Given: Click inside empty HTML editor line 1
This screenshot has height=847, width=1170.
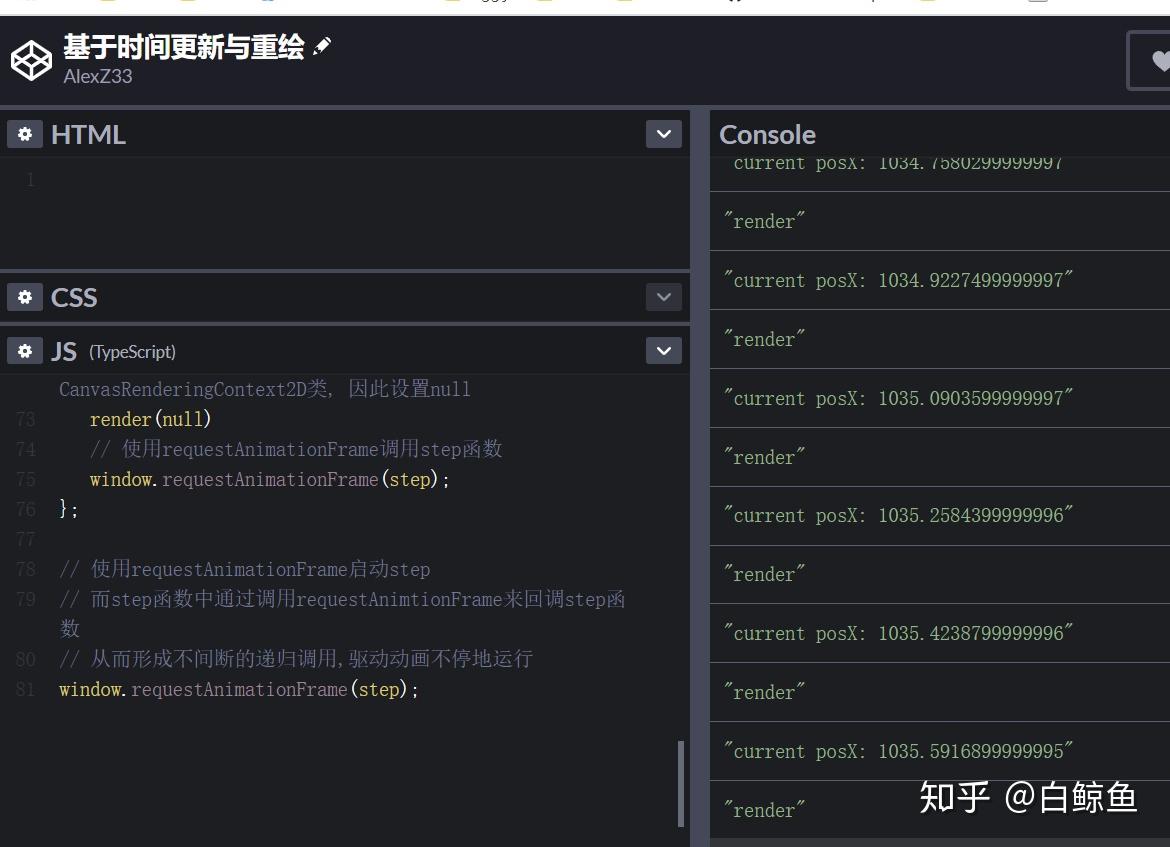Looking at the screenshot, I should (358, 180).
